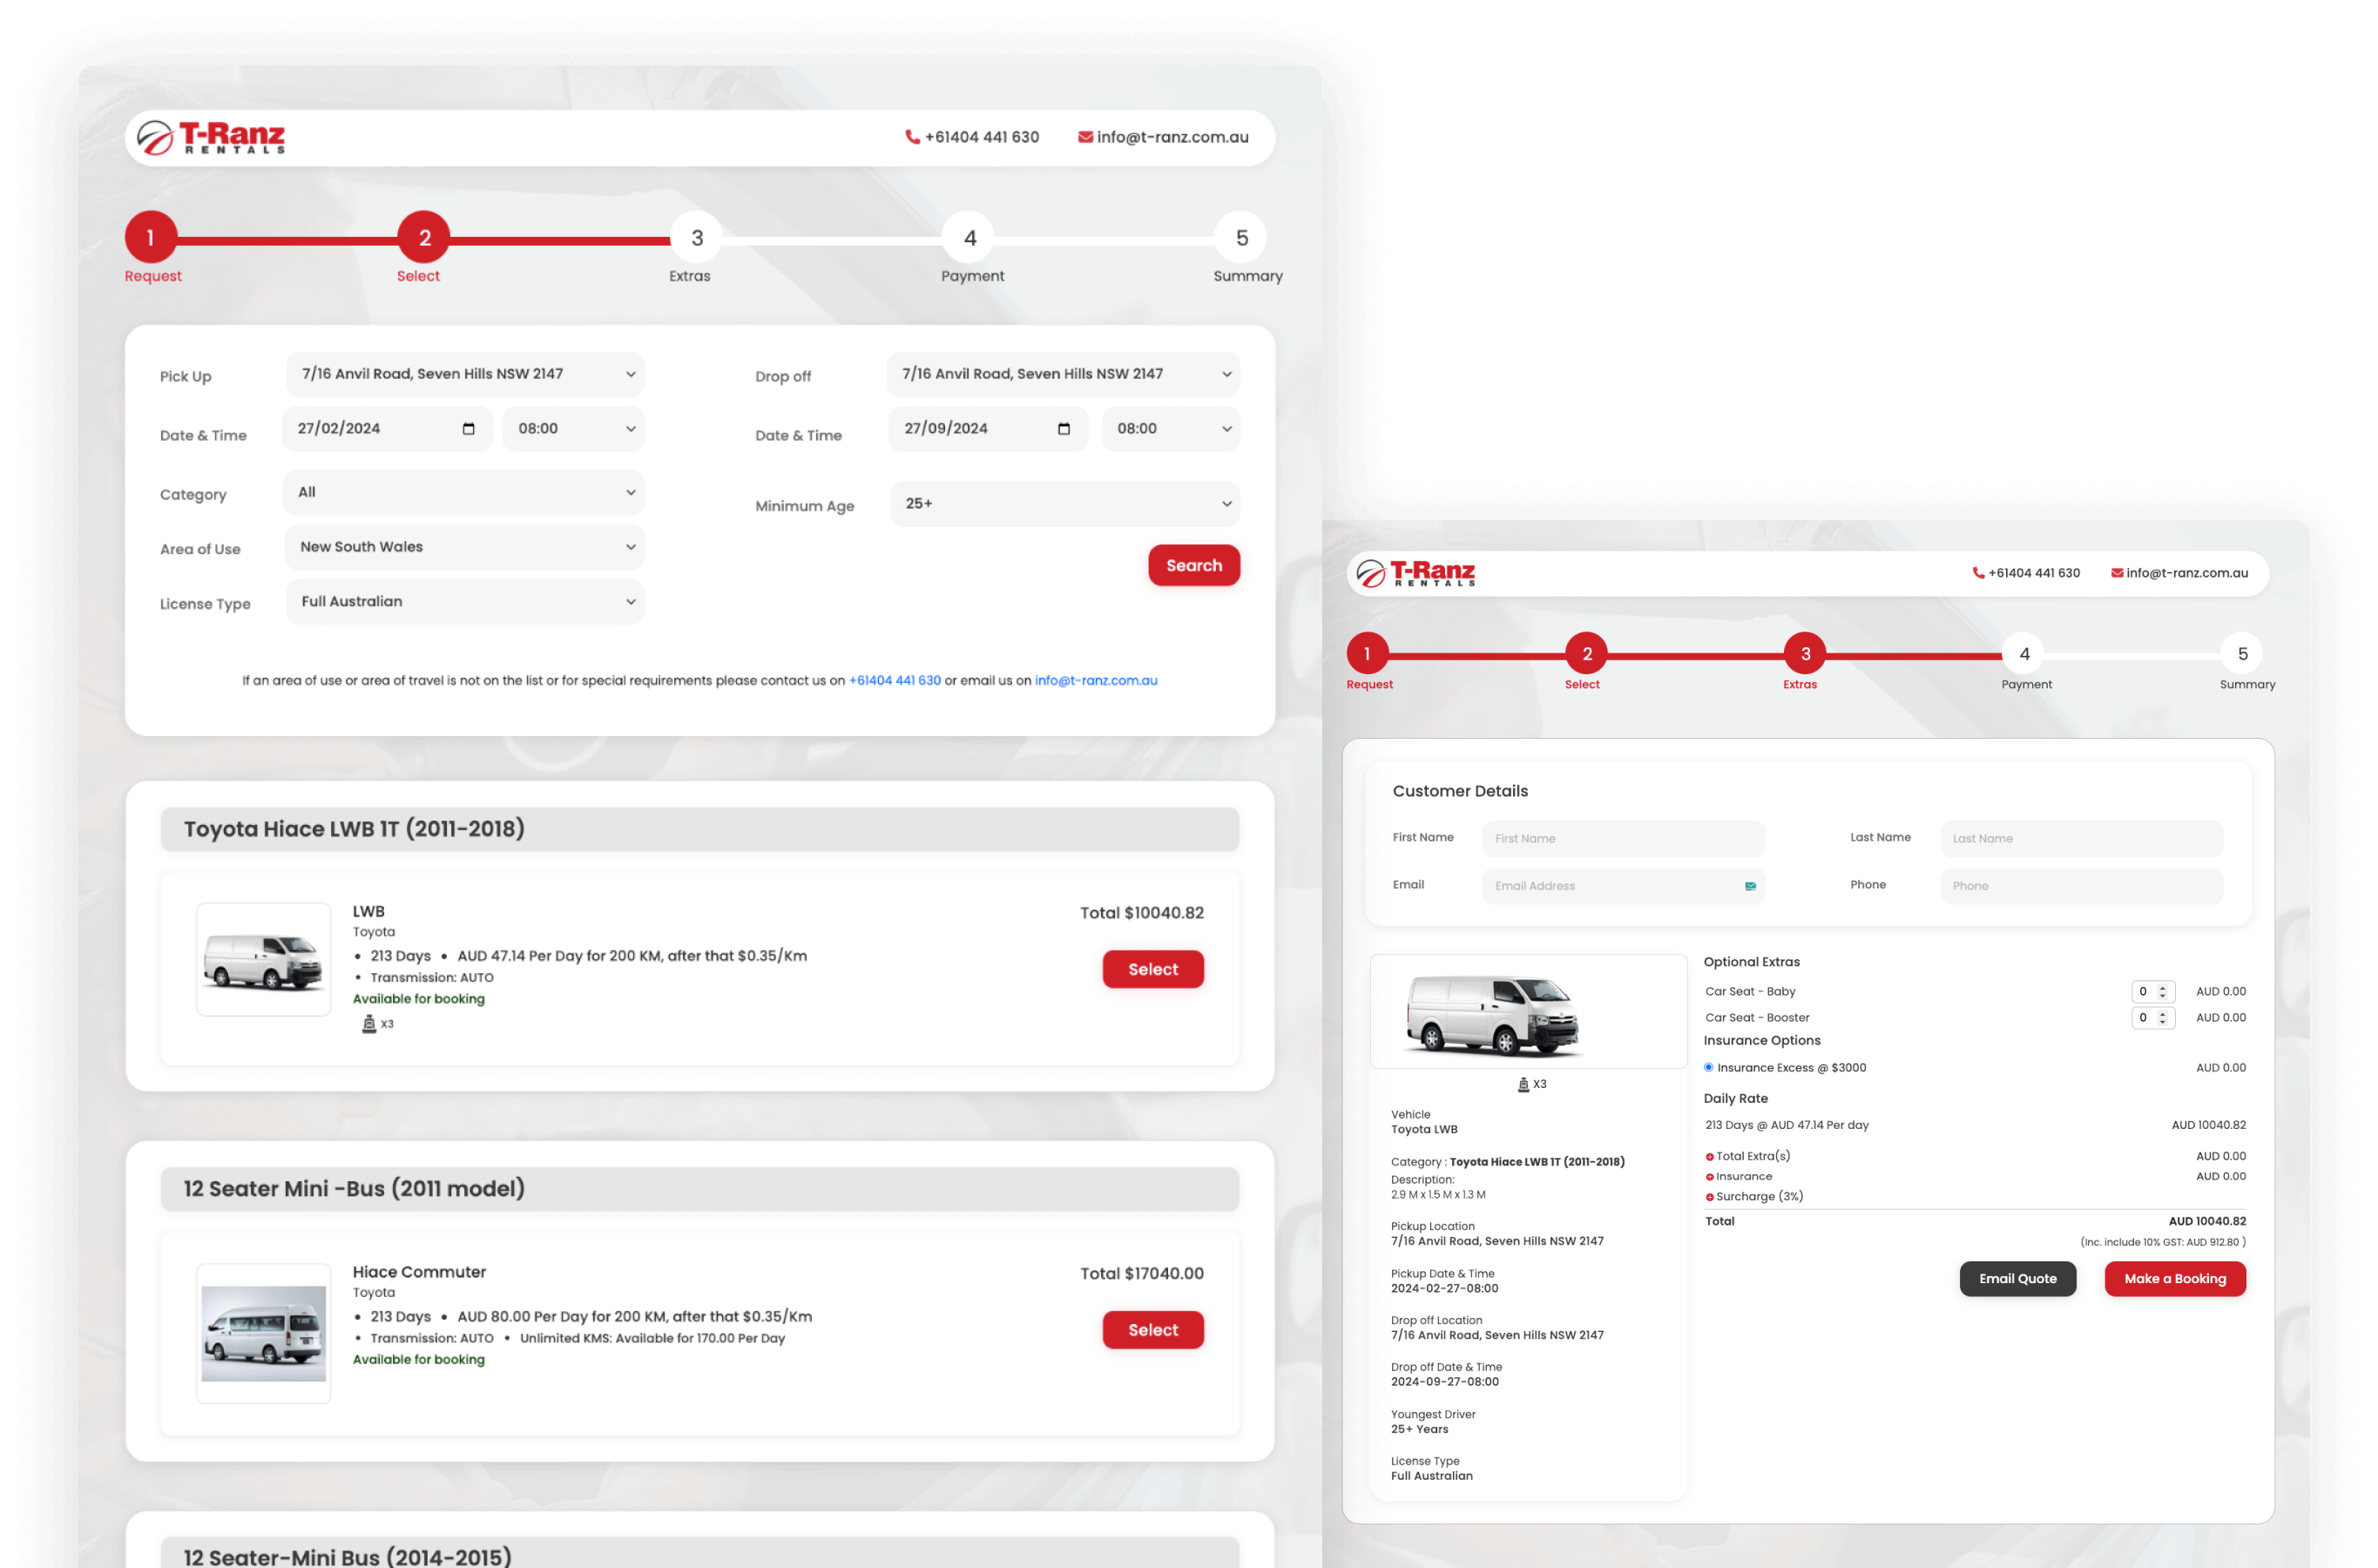
Task: Click envelope icon in right page header
Action: [x=2117, y=573]
